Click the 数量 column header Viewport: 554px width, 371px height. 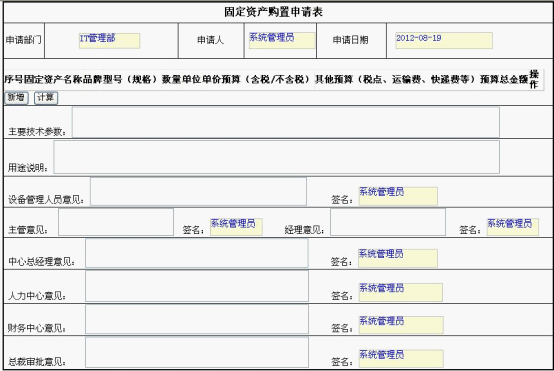(x=171, y=79)
